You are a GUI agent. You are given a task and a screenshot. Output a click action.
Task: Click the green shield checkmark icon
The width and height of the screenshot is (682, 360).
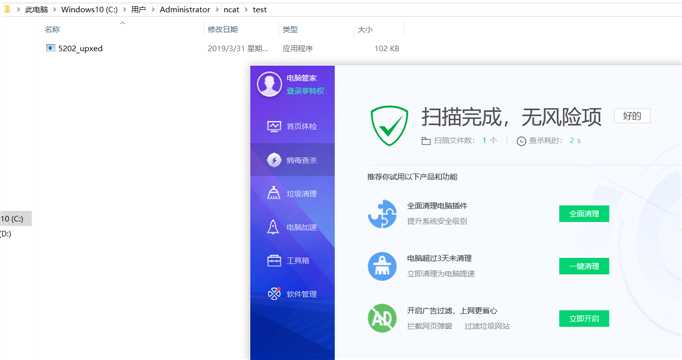pos(389,125)
